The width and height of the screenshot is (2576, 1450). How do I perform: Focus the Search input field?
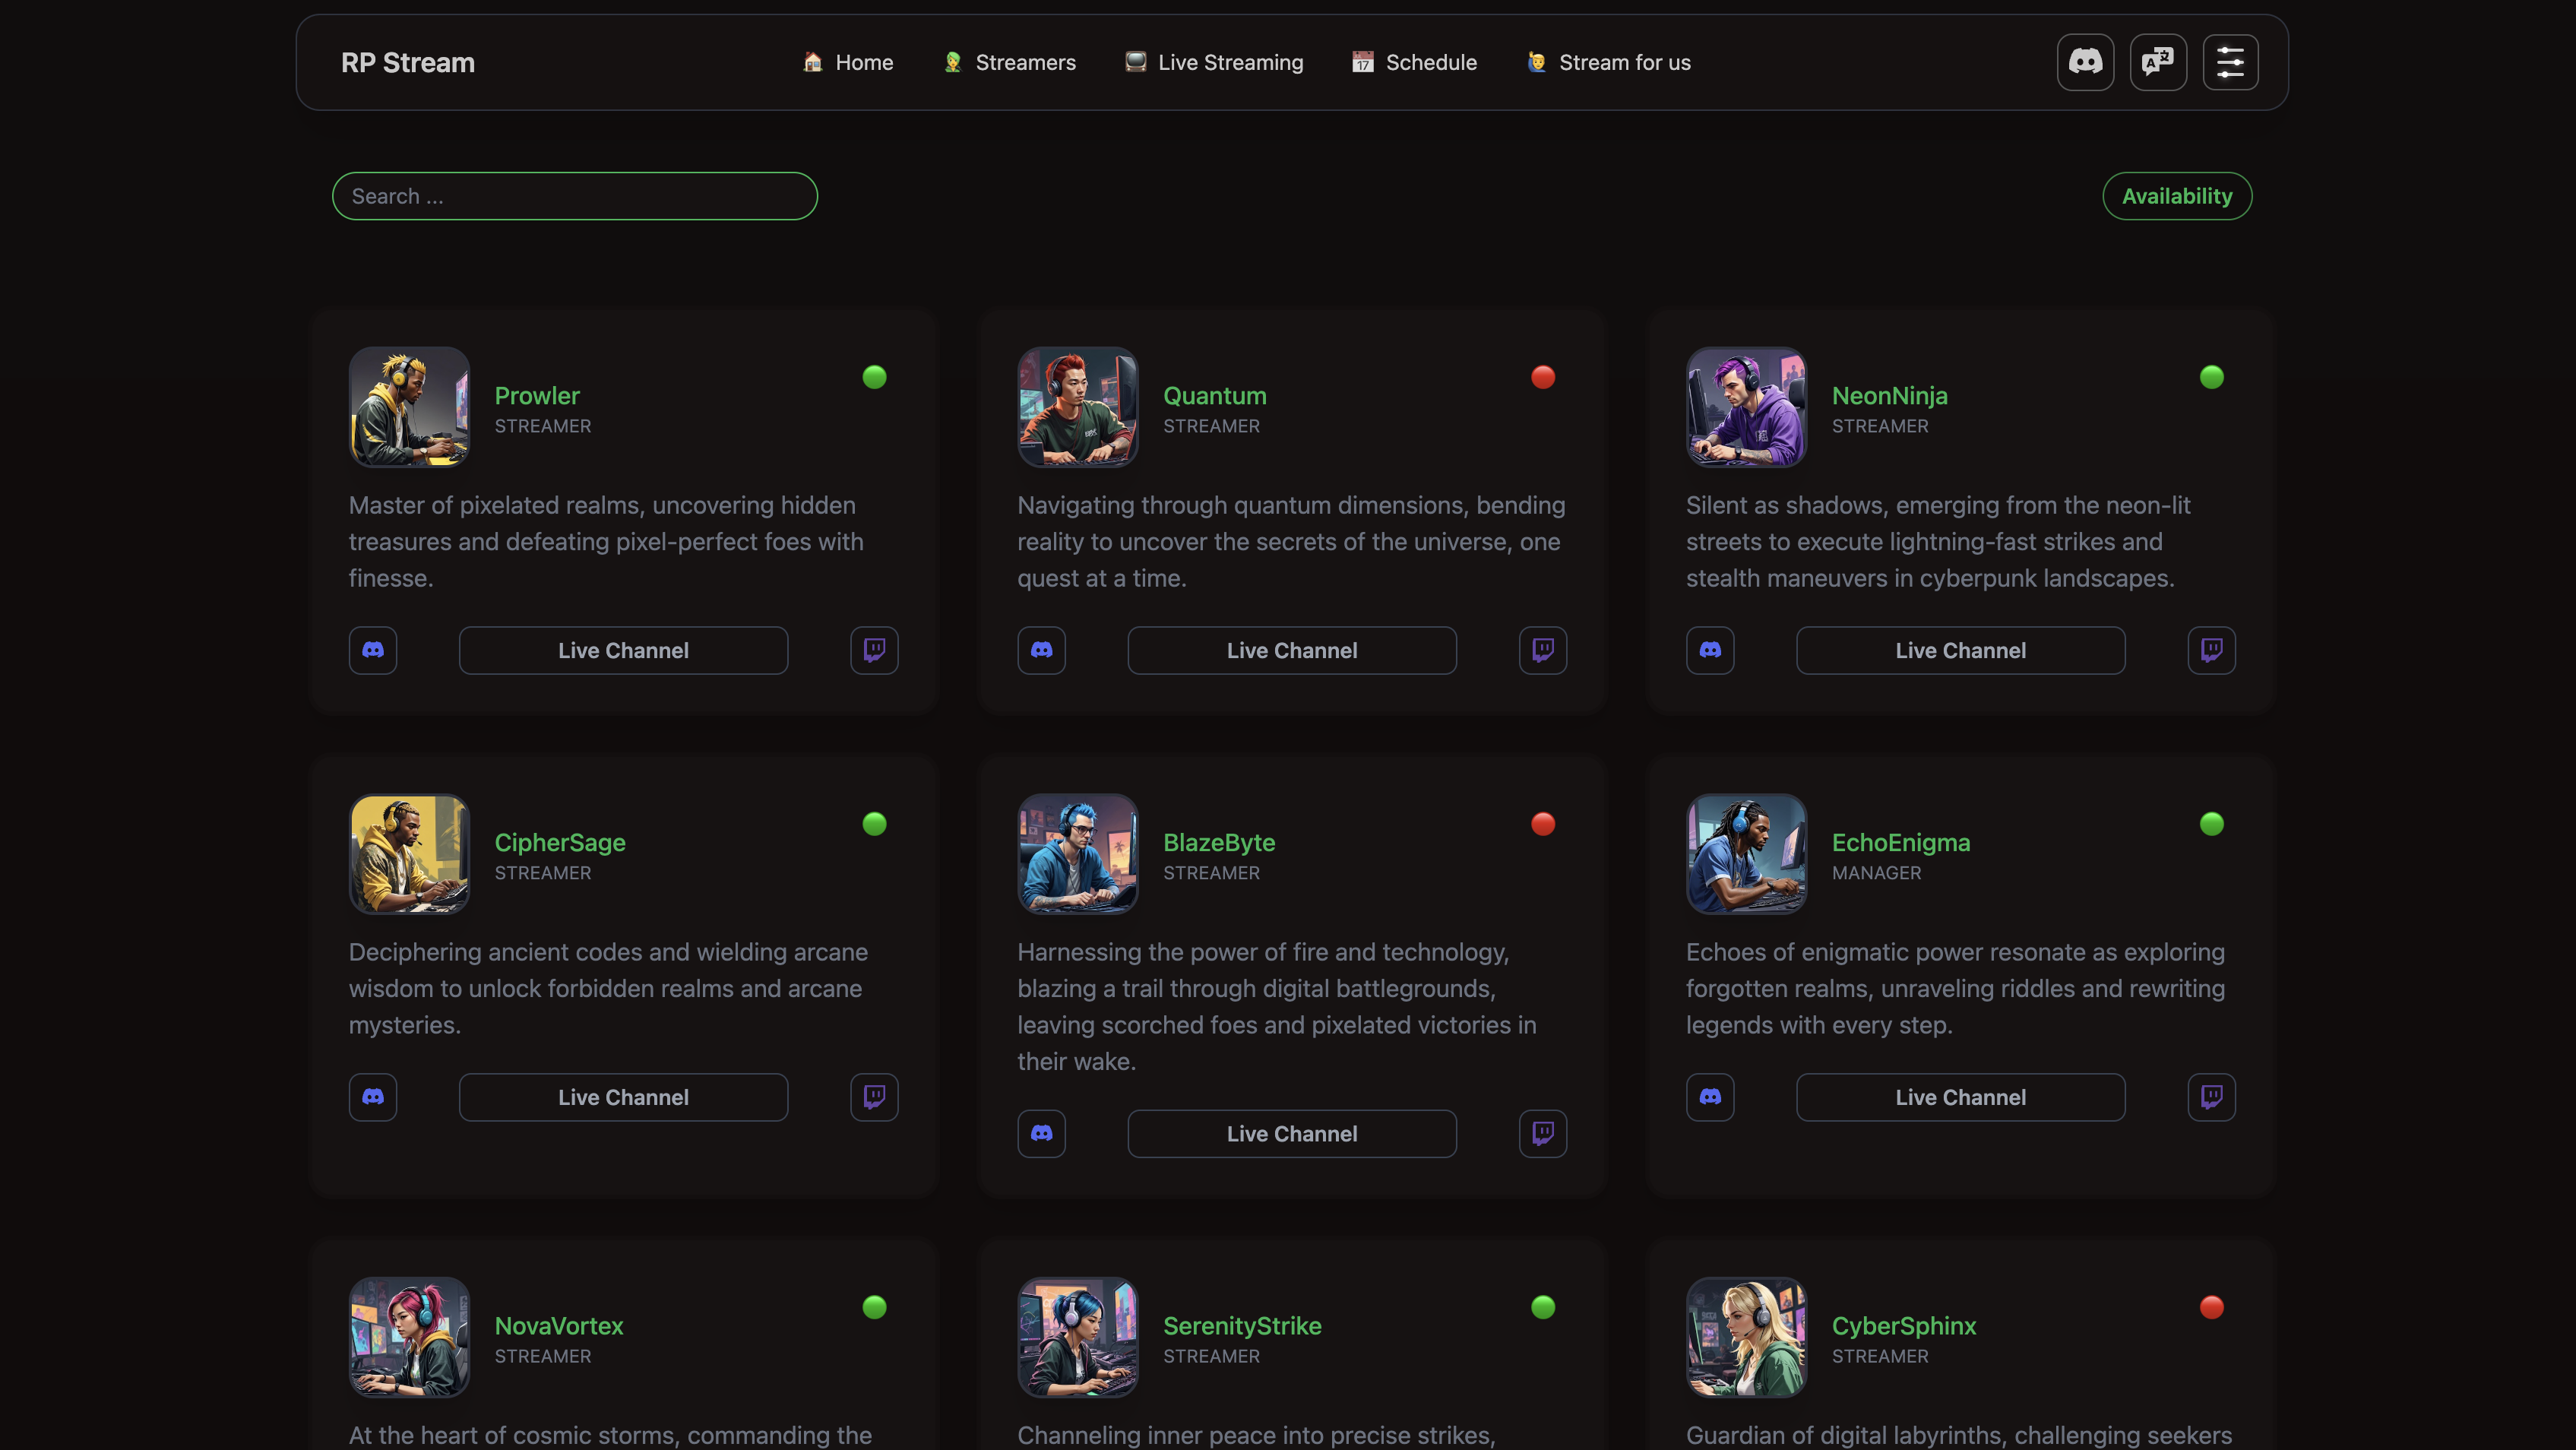point(574,196)
